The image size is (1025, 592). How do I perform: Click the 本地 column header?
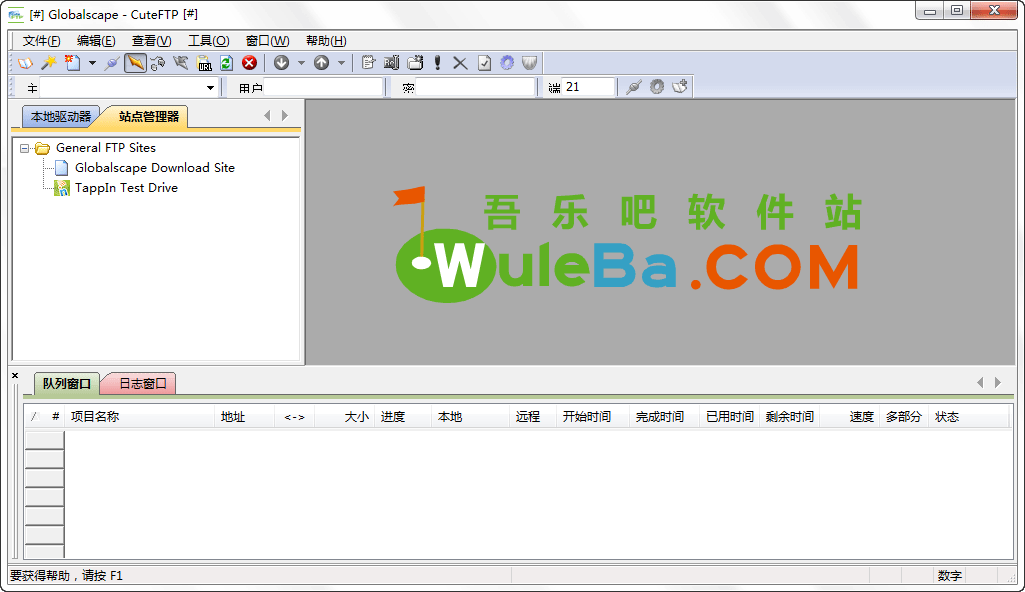pos(470,417)
